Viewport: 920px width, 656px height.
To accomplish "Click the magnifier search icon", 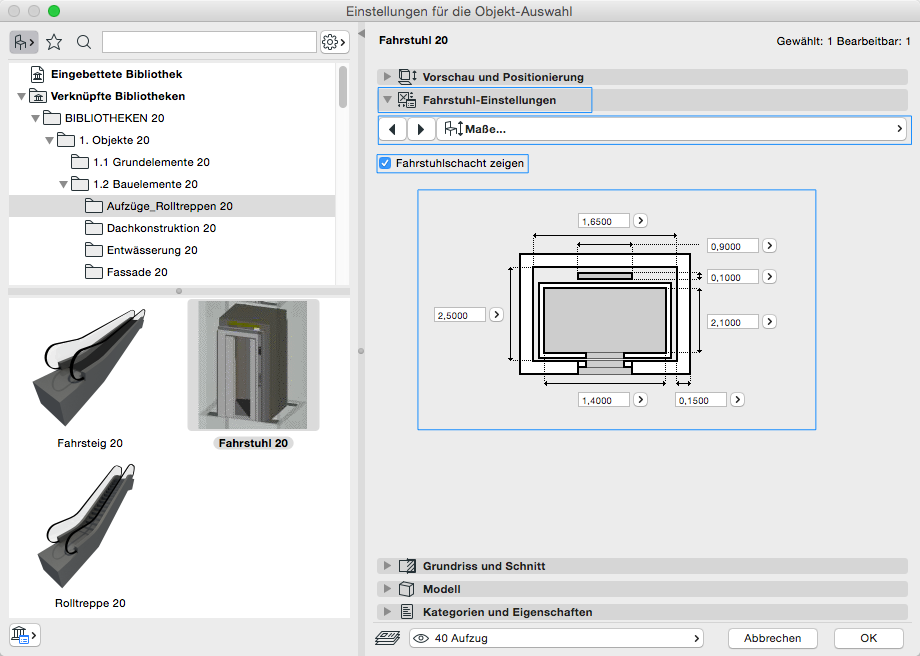I will [x=84, y=42].
